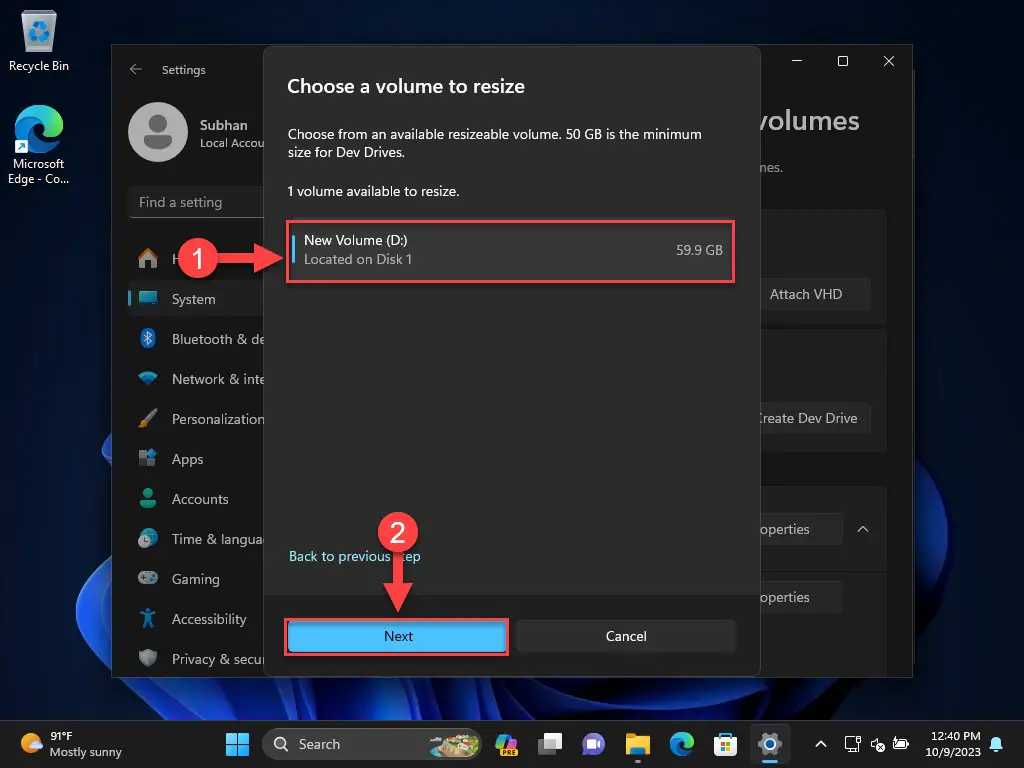Open the Recycle Bin desktop icon

39,40
